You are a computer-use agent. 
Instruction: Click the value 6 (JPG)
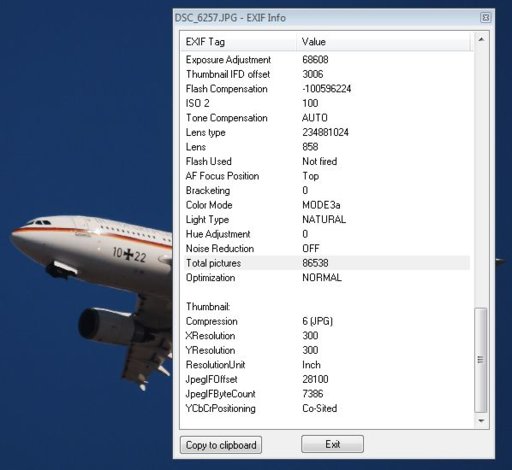click(317, 321)
